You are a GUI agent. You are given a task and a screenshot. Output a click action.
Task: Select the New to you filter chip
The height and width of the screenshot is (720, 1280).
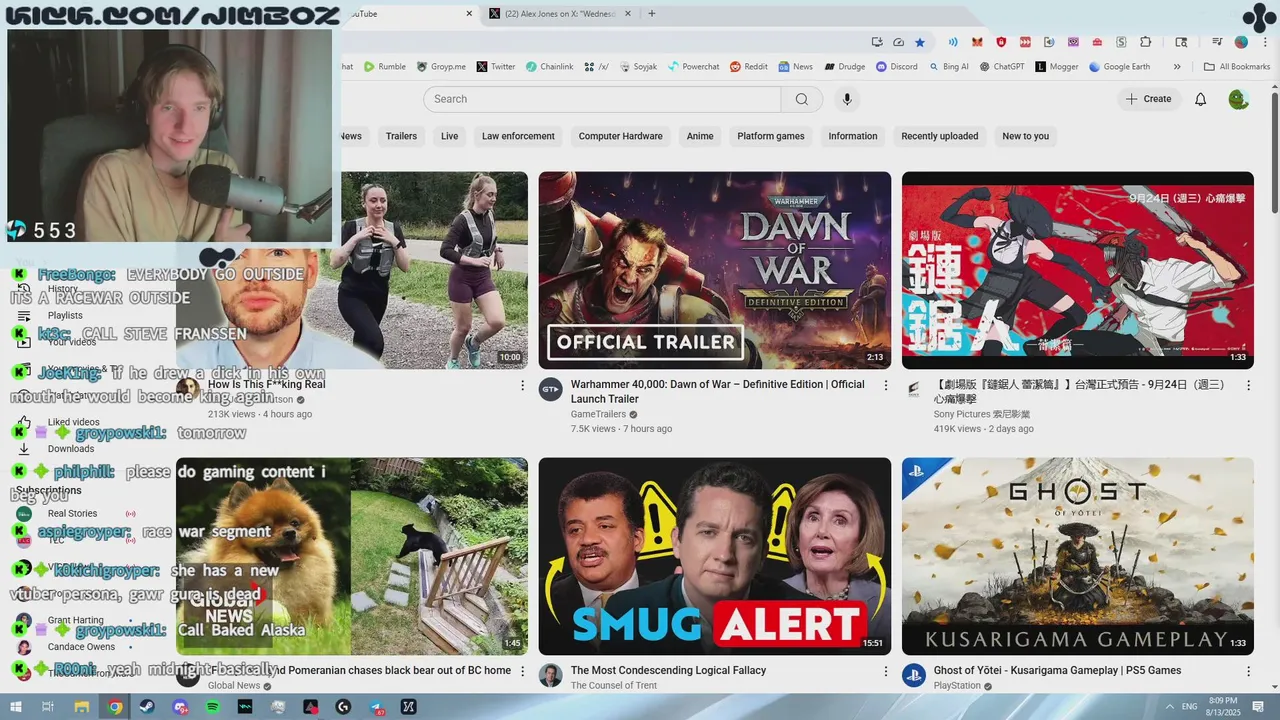(1026, 136)
